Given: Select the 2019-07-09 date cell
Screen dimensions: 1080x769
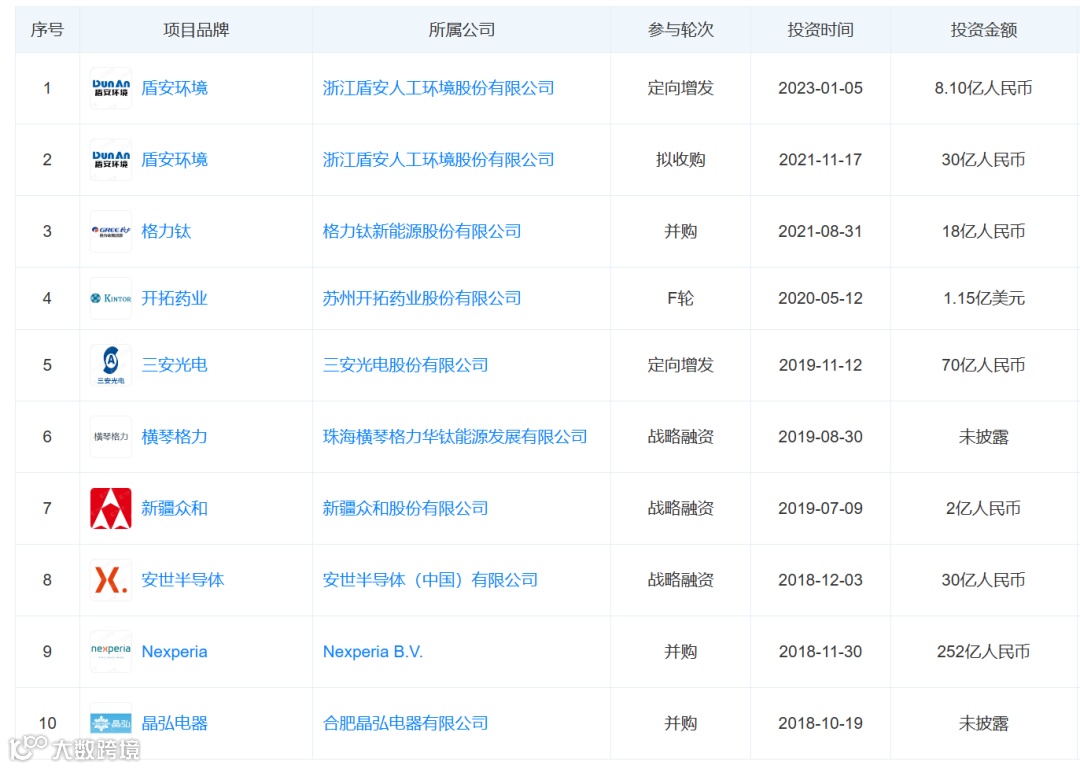Looking at the screenshot, I should coord(820,509).
